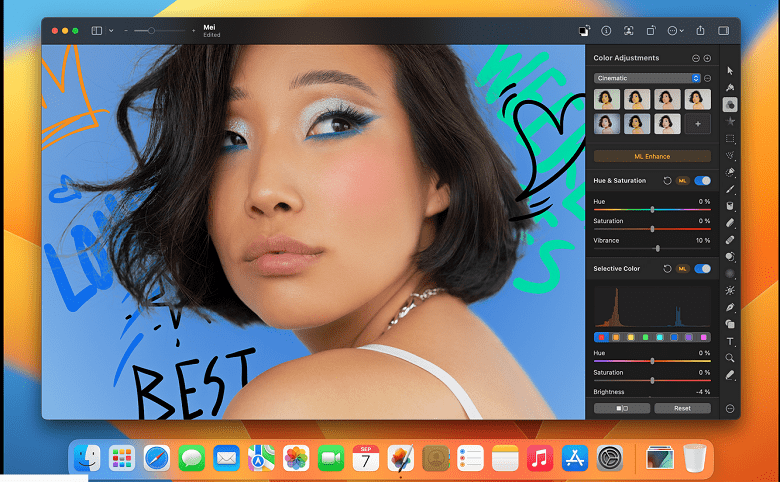
Task: Apply the first Cinematic preset thumbnail
Action: (x=607, y=99)
